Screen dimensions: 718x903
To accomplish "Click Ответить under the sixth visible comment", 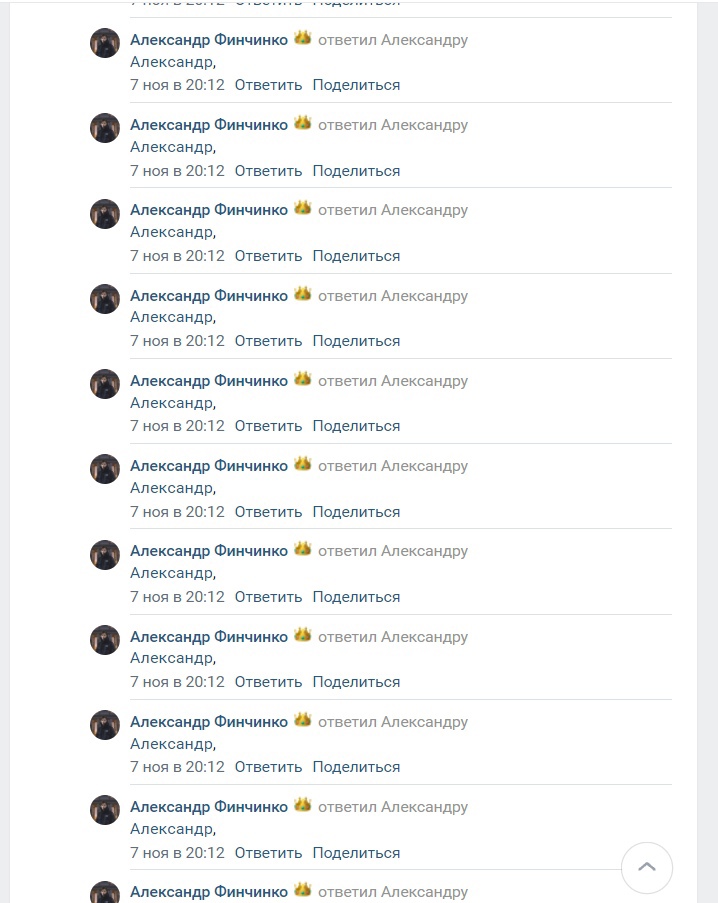I will (x=268, y=512).
